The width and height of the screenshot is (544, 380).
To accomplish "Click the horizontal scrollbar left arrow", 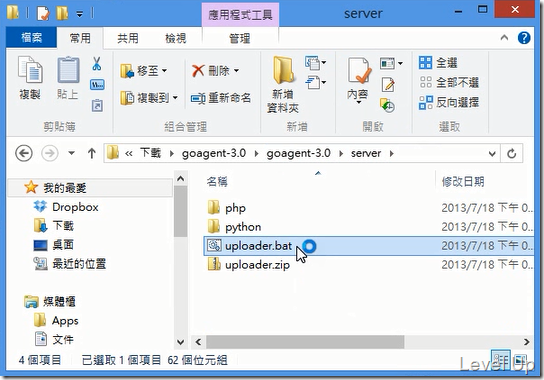I will (198, 342).
